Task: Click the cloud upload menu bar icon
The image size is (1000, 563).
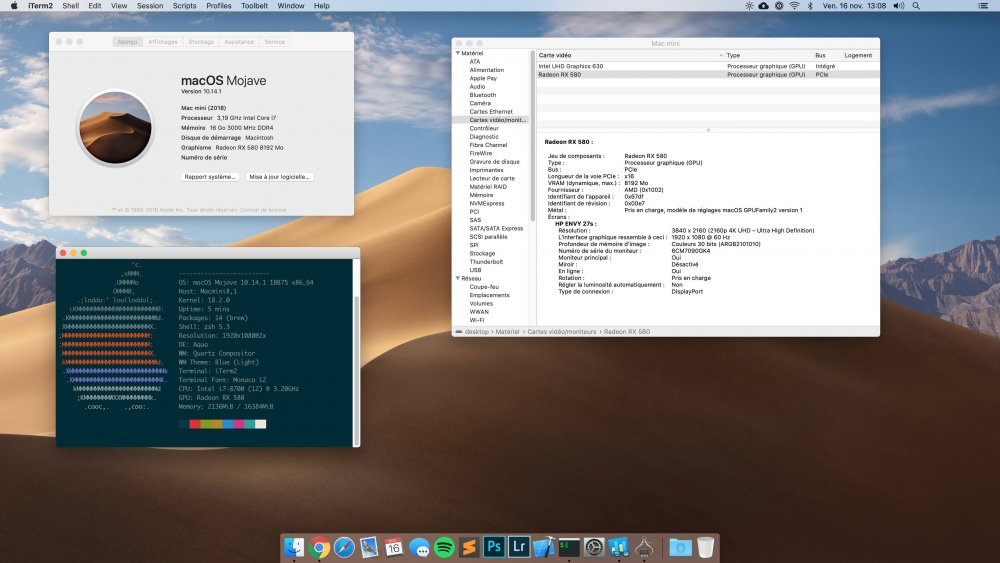Action: (x=763, y=6)
